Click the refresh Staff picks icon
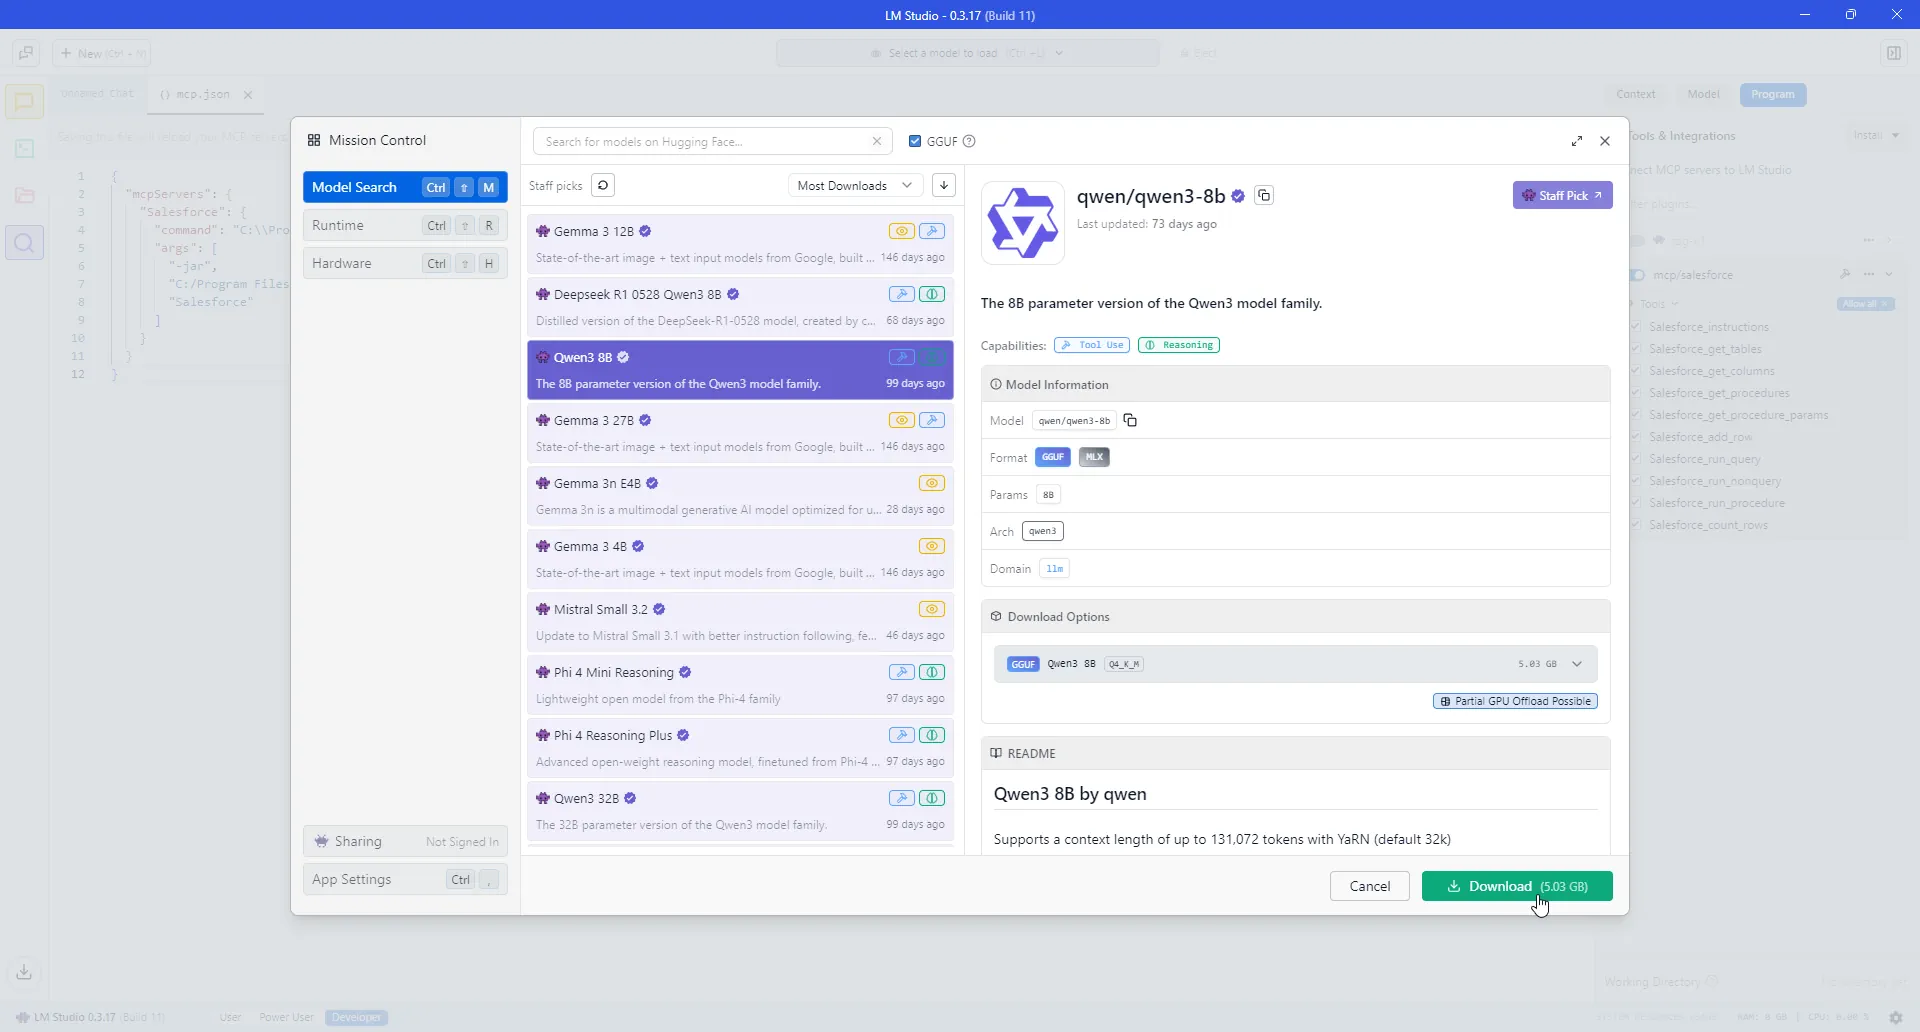This screenshot has height=1032, width=1920. pyautogui.click(x=602, y=186)
